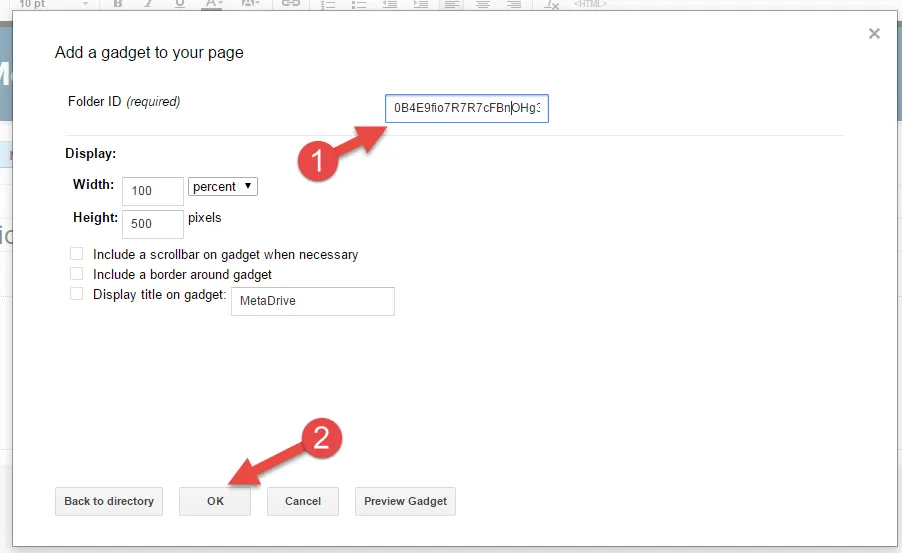This screenshot has height=553, width=902.
Task: Apply numbered list from toolbar
Action: [328, 4]
